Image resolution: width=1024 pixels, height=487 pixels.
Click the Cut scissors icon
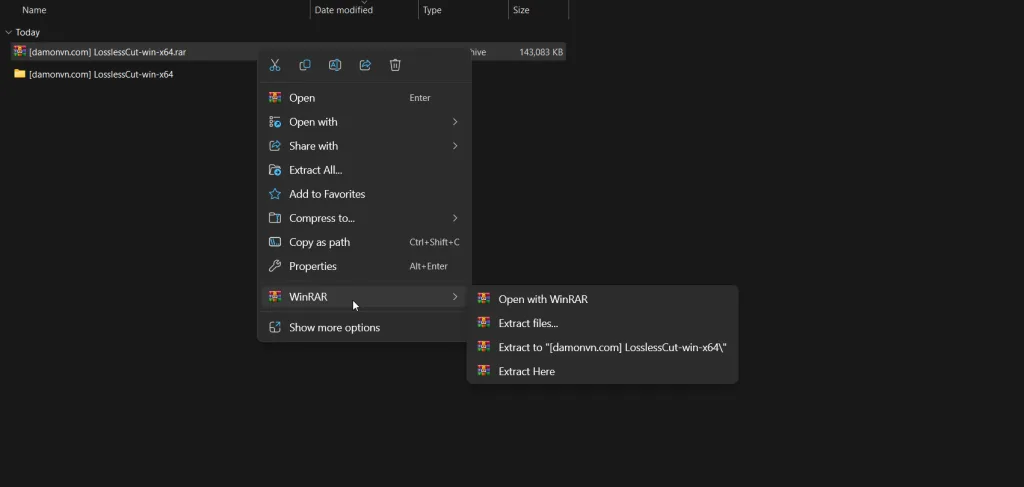tap(275, 65)
